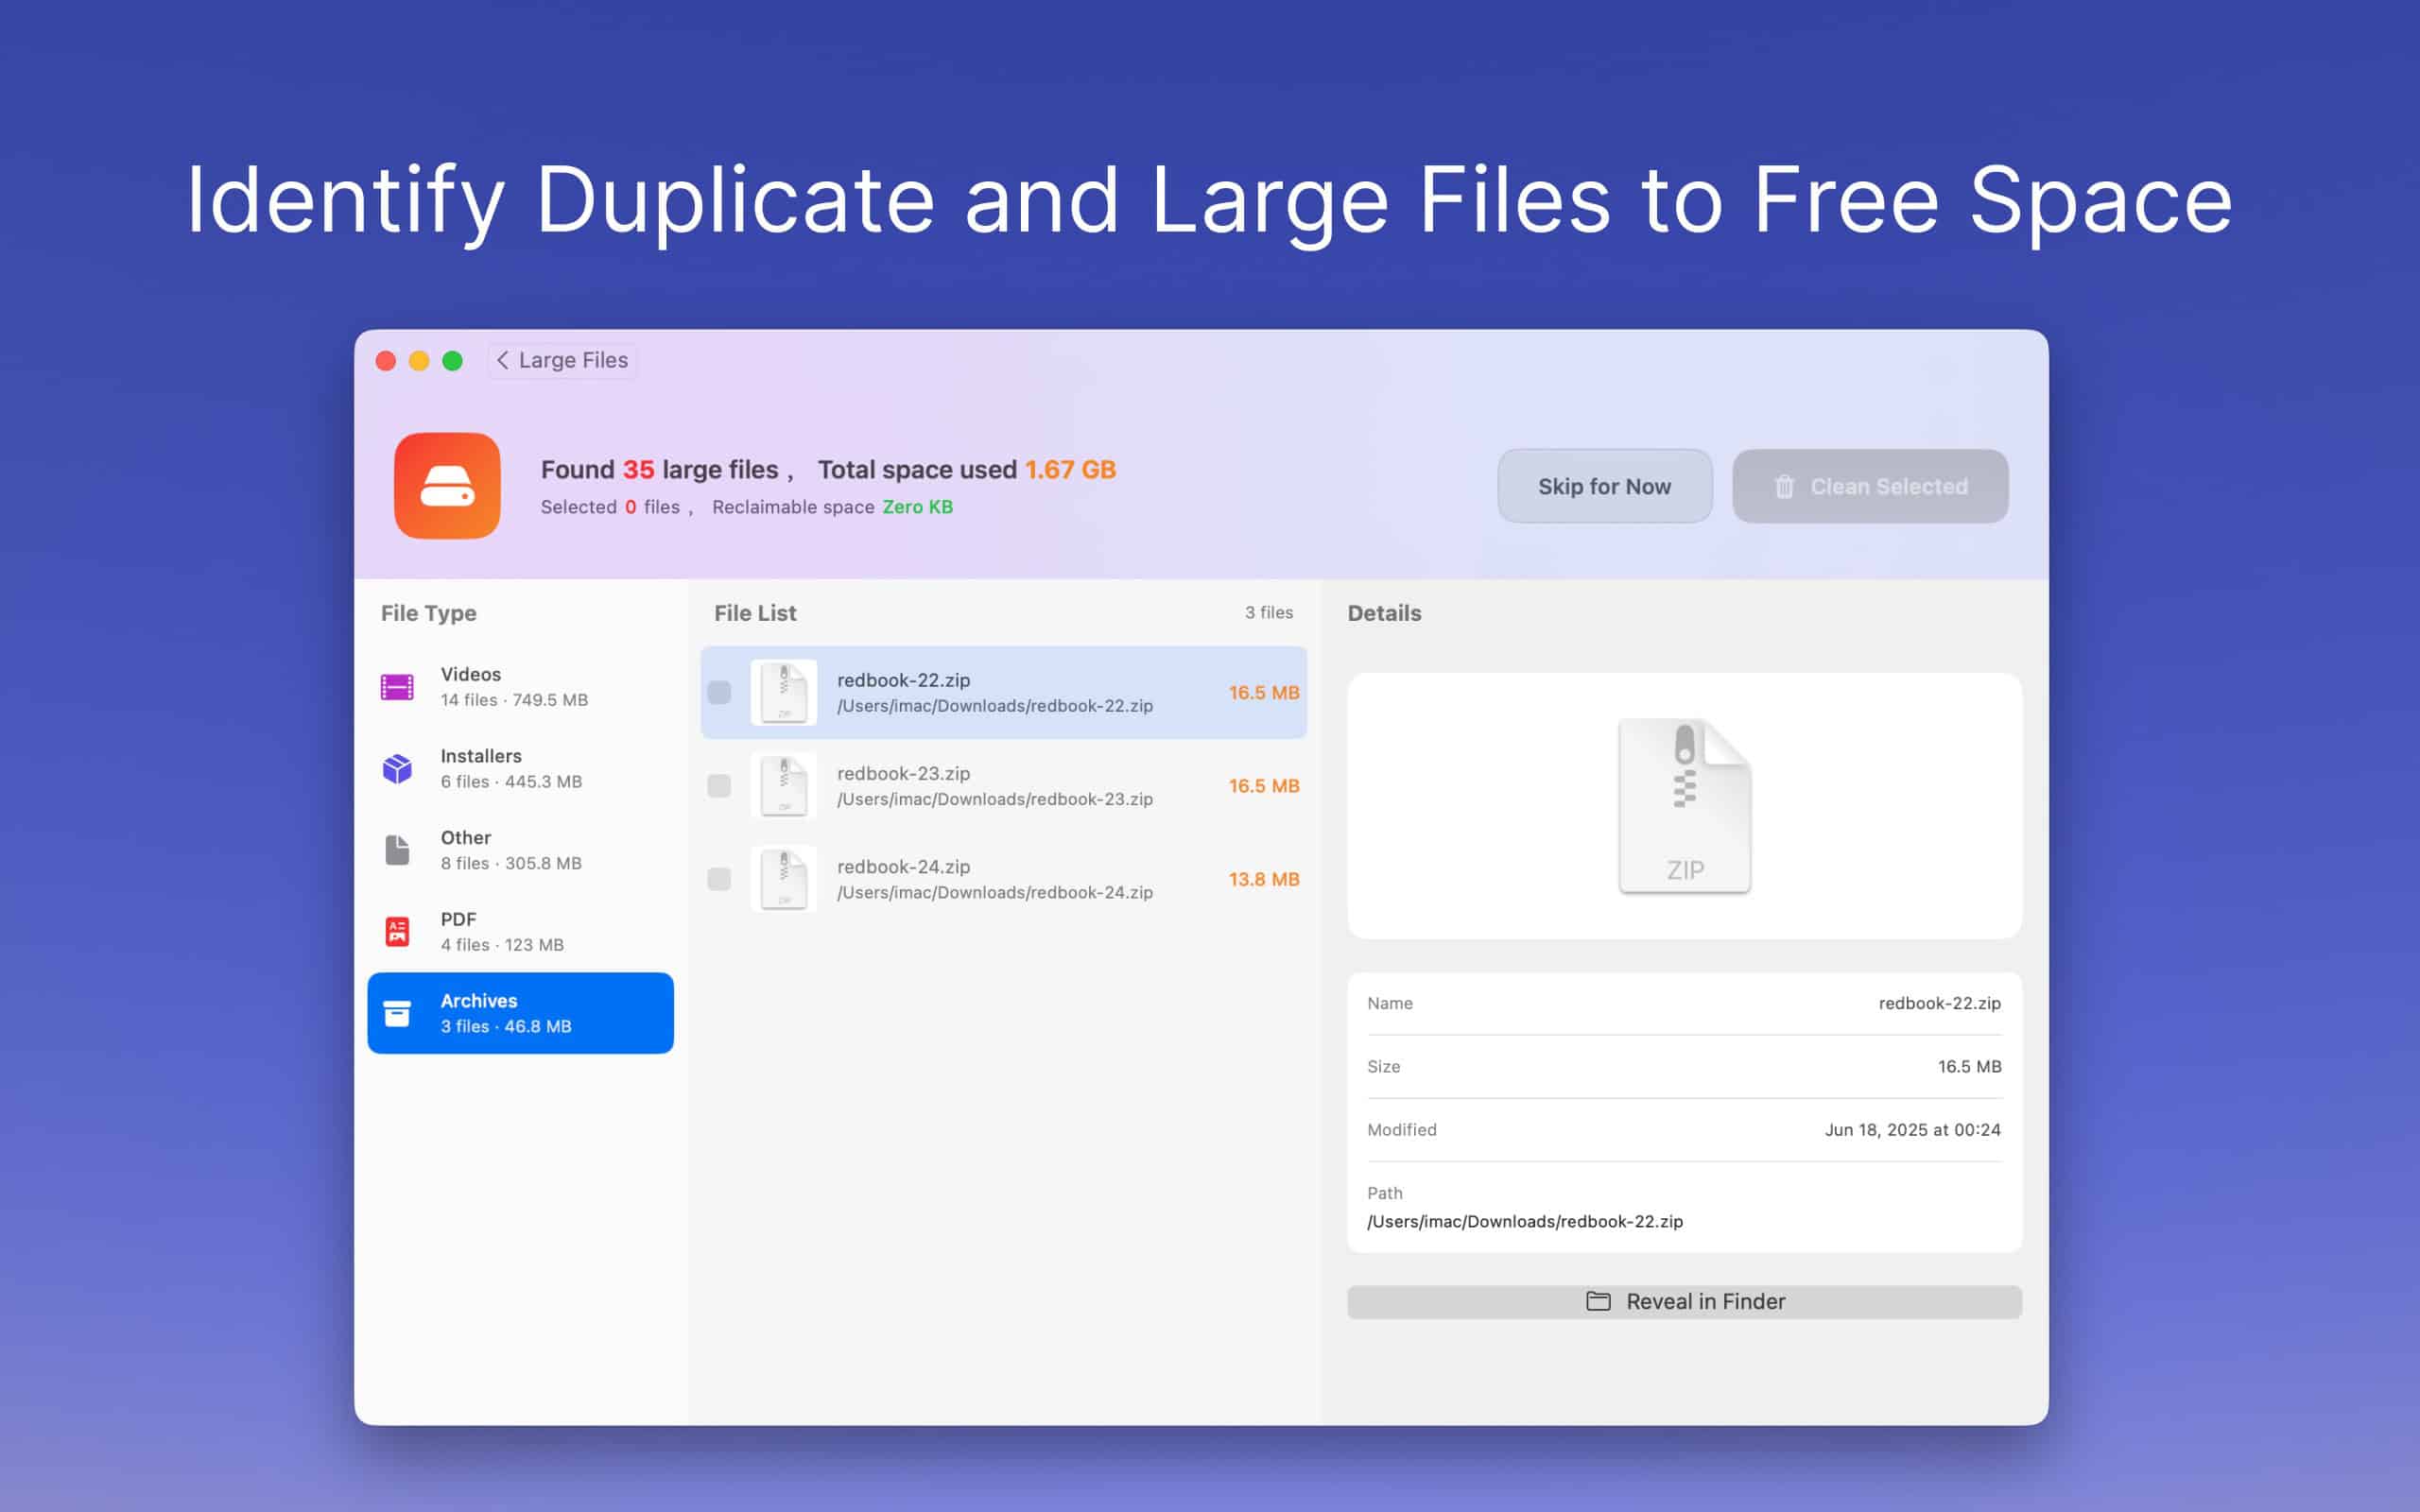Click the orange disk app icon

447,486
